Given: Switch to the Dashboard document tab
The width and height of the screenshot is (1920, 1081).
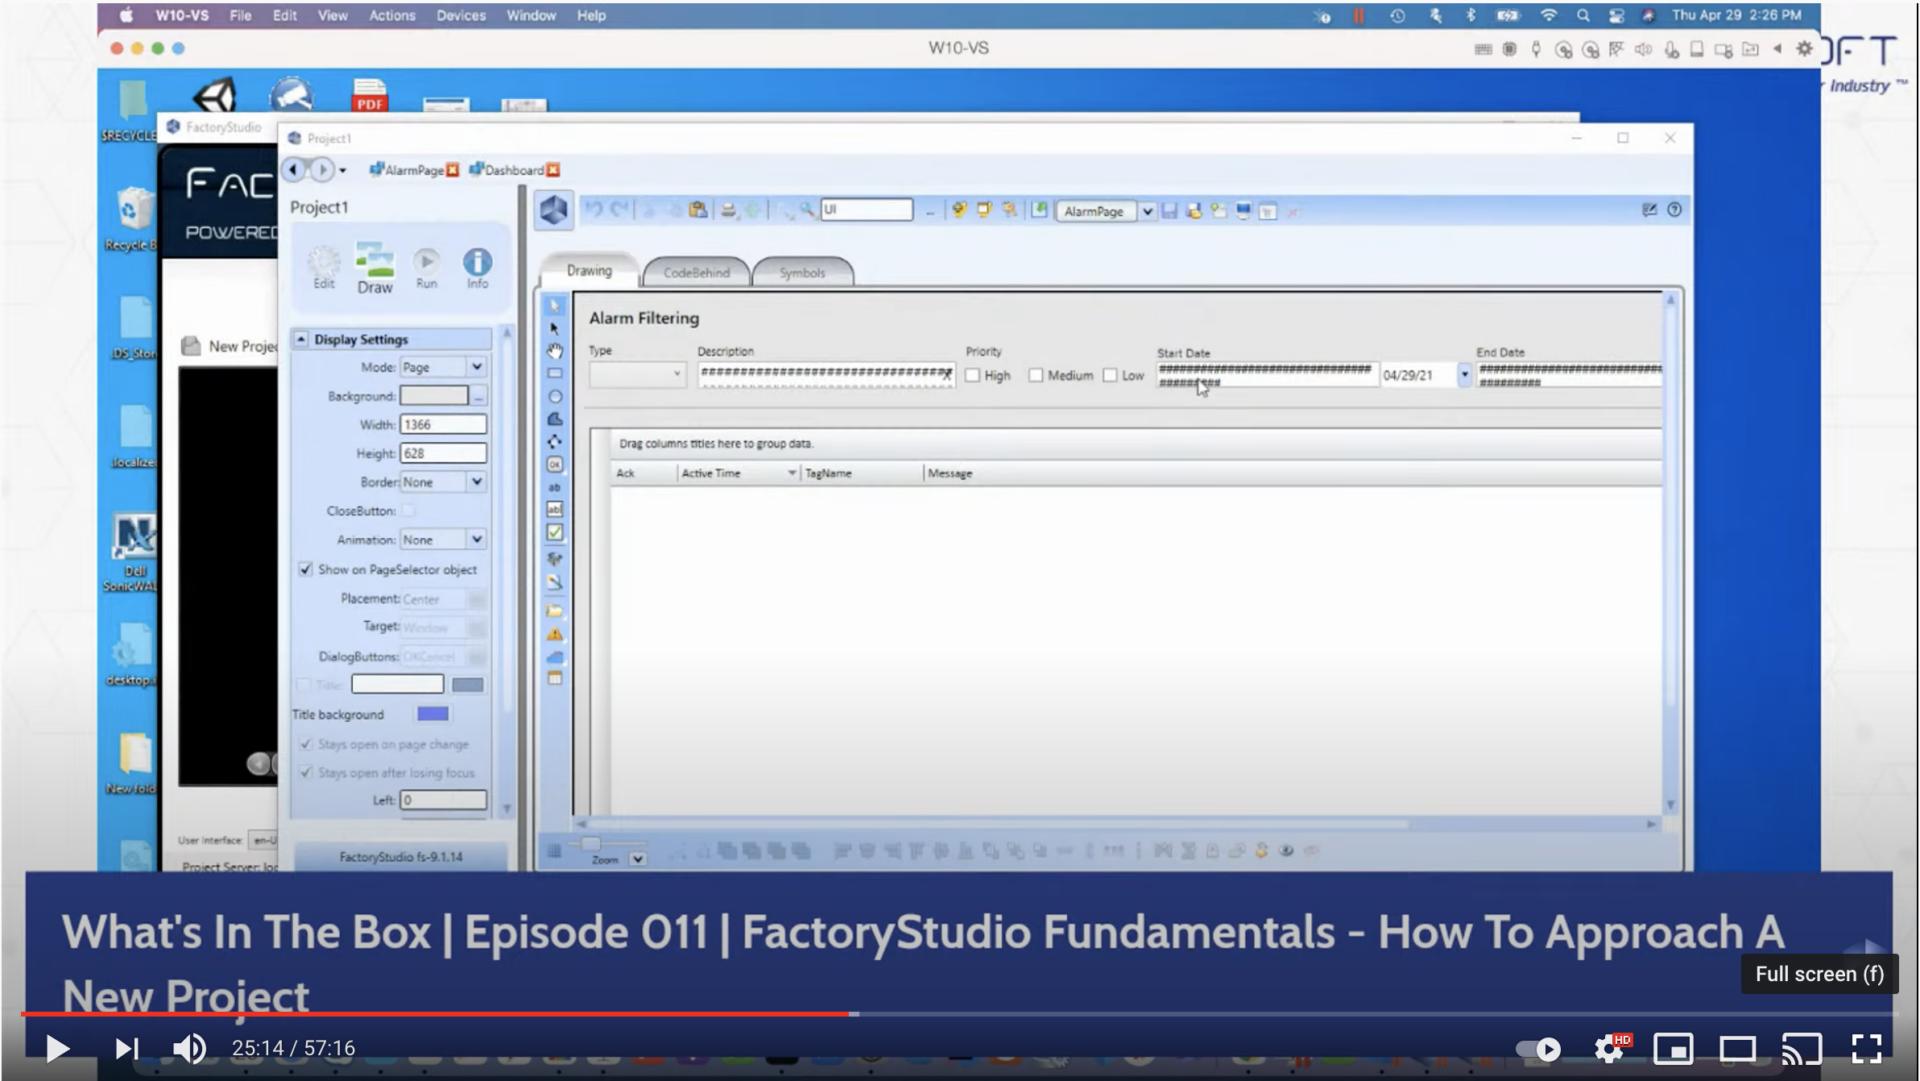Looking at the screenshot, I should tap(514, 170).
